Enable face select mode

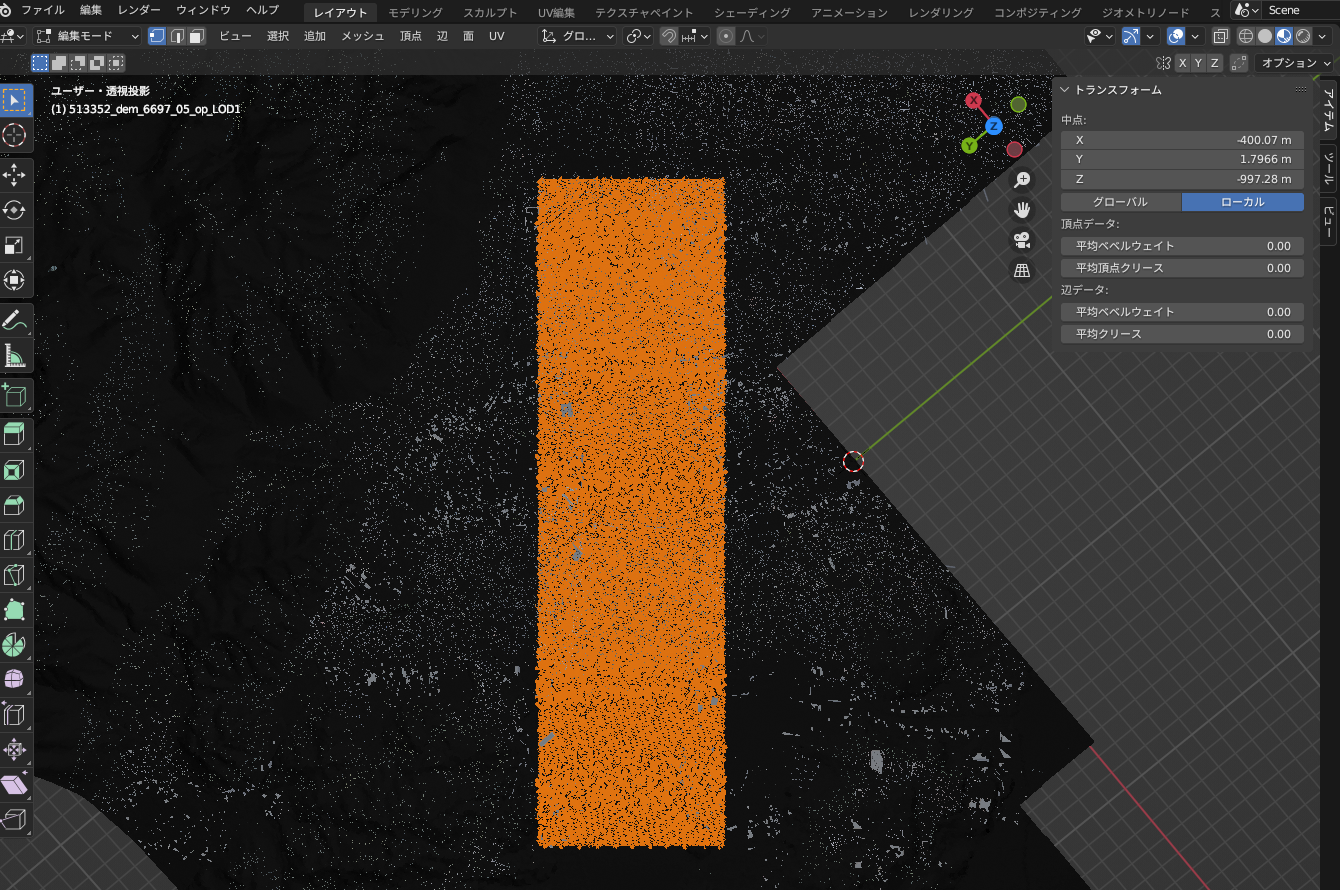(x=197, y=36)
